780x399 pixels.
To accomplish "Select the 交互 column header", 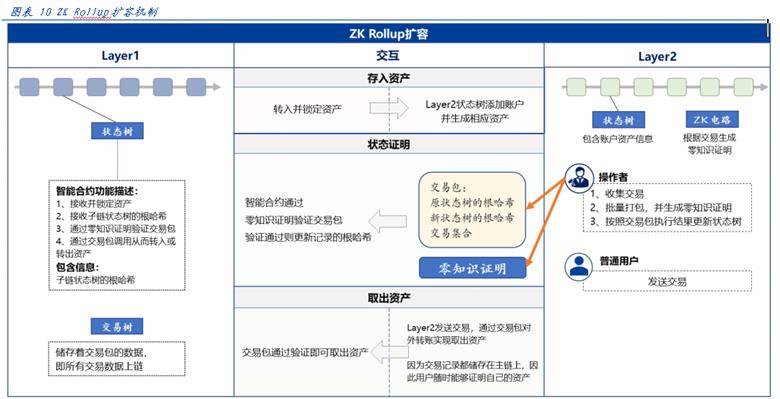I will click(389, 56).
